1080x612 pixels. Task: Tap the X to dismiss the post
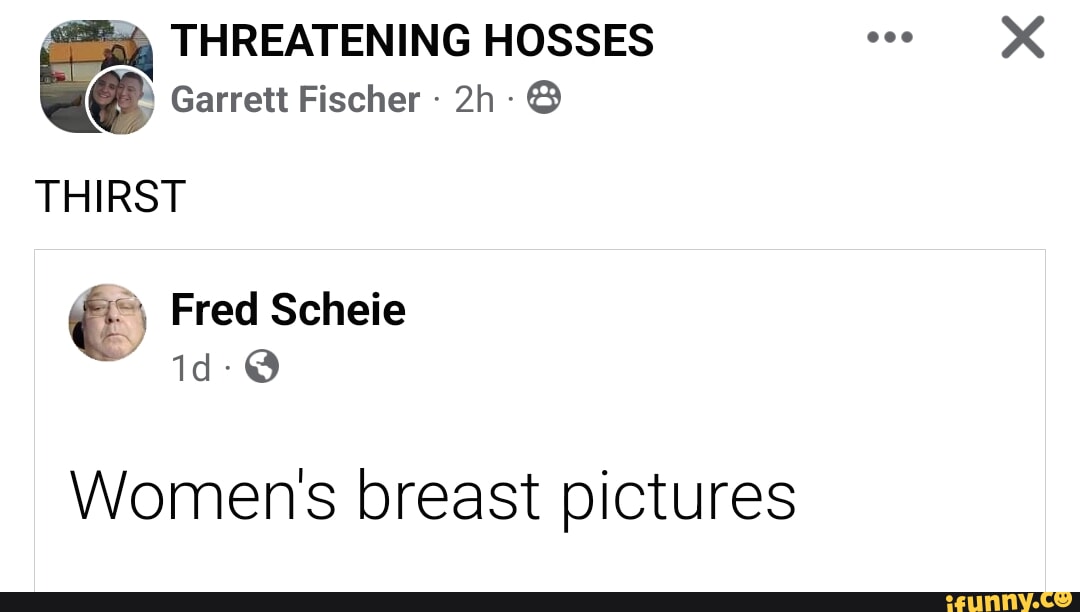(x=1022, y=36)
